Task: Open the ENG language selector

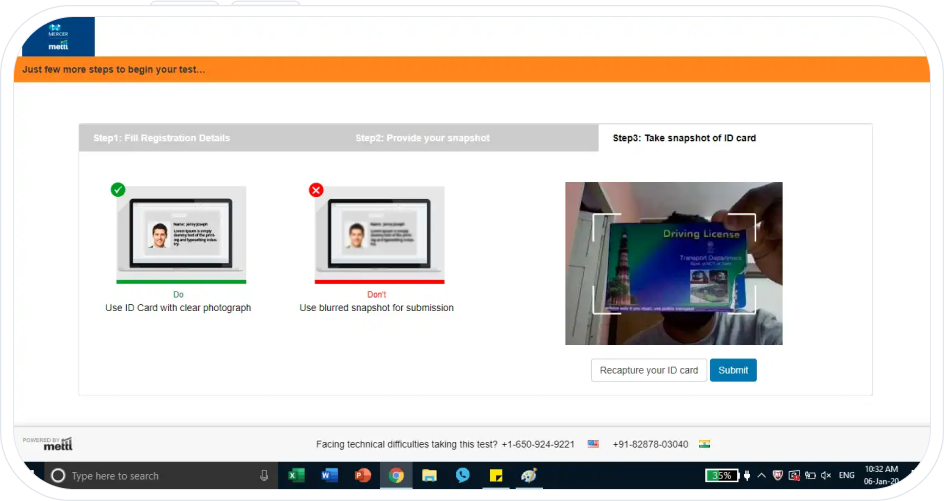Action: click(x=846, y=476)
